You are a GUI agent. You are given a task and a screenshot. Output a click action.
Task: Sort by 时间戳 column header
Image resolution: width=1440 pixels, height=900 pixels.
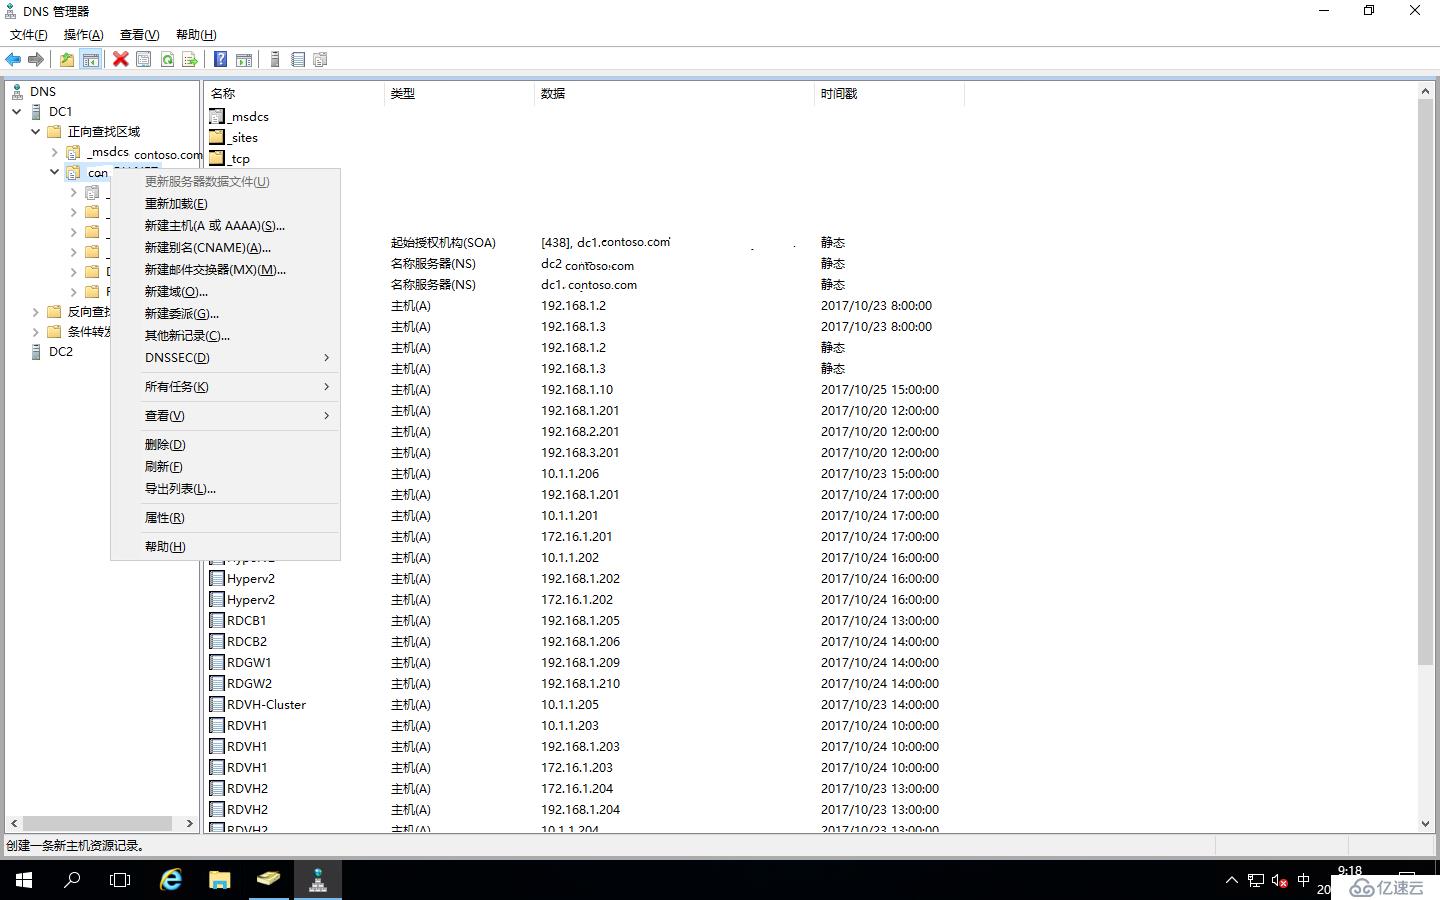click(889, 93)
